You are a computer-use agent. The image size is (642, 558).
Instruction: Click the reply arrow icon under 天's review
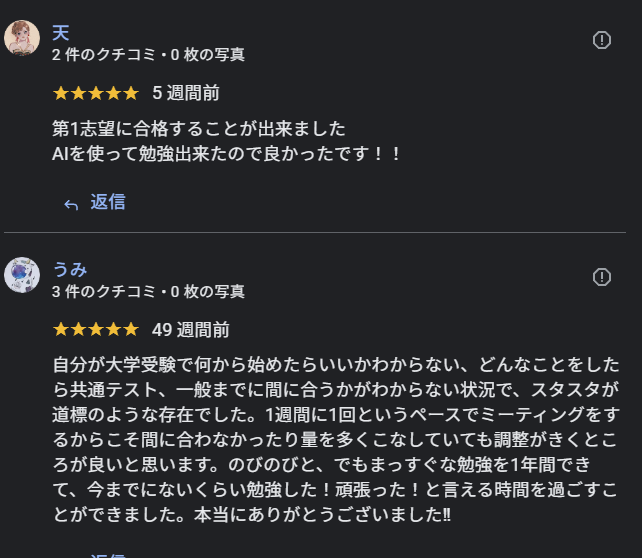click(x=71, y=204)
